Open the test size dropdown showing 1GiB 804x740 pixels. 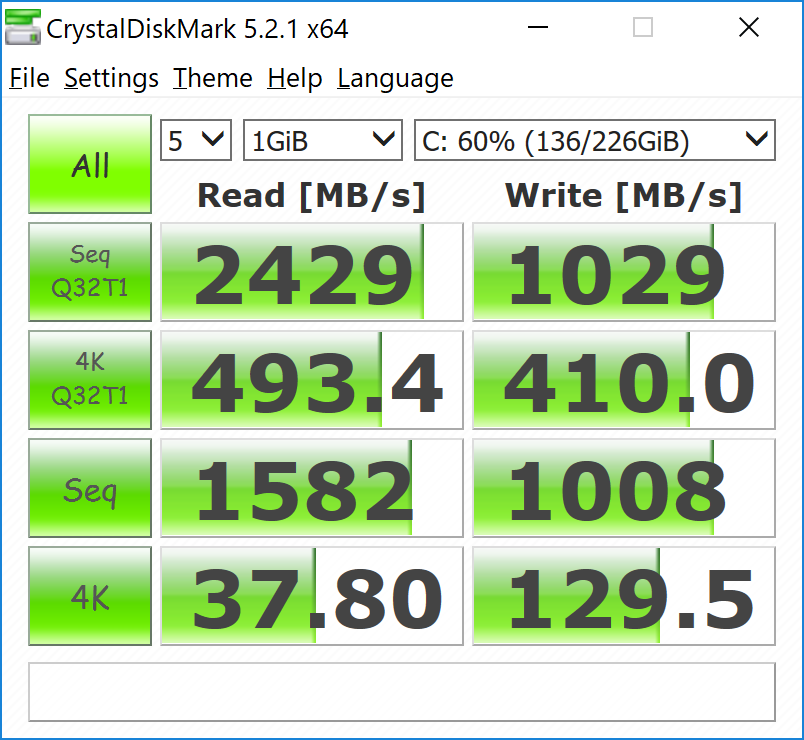click(x=323, y=140)
